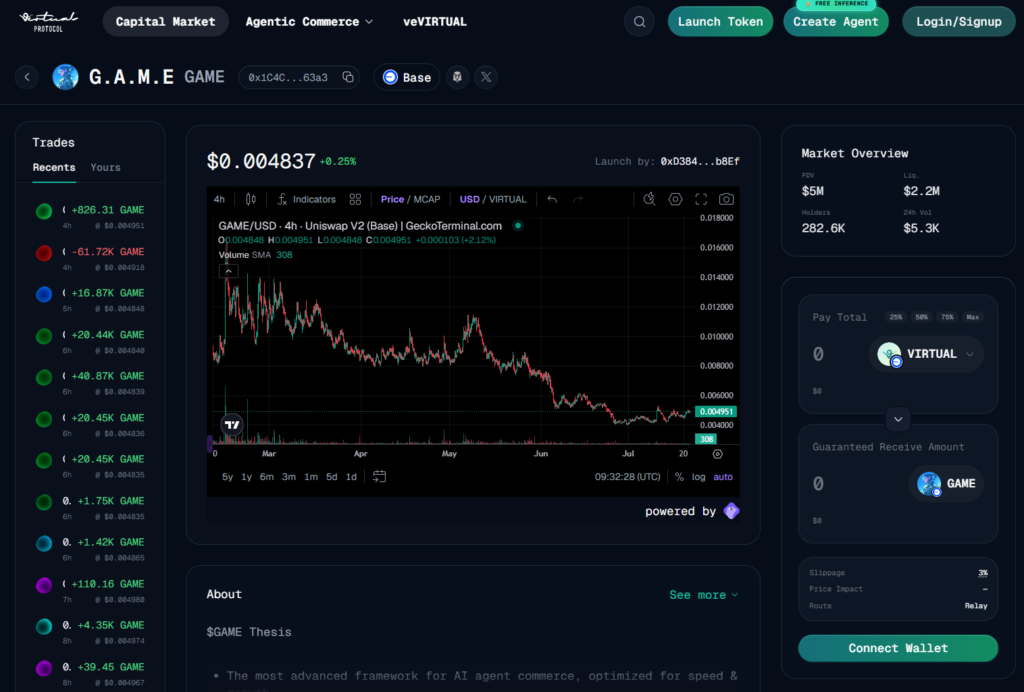Screen dimensions: 1024x692
Task: Open the 4h interval dropdown
Action: pyautogui.click(x=219, y=199)
